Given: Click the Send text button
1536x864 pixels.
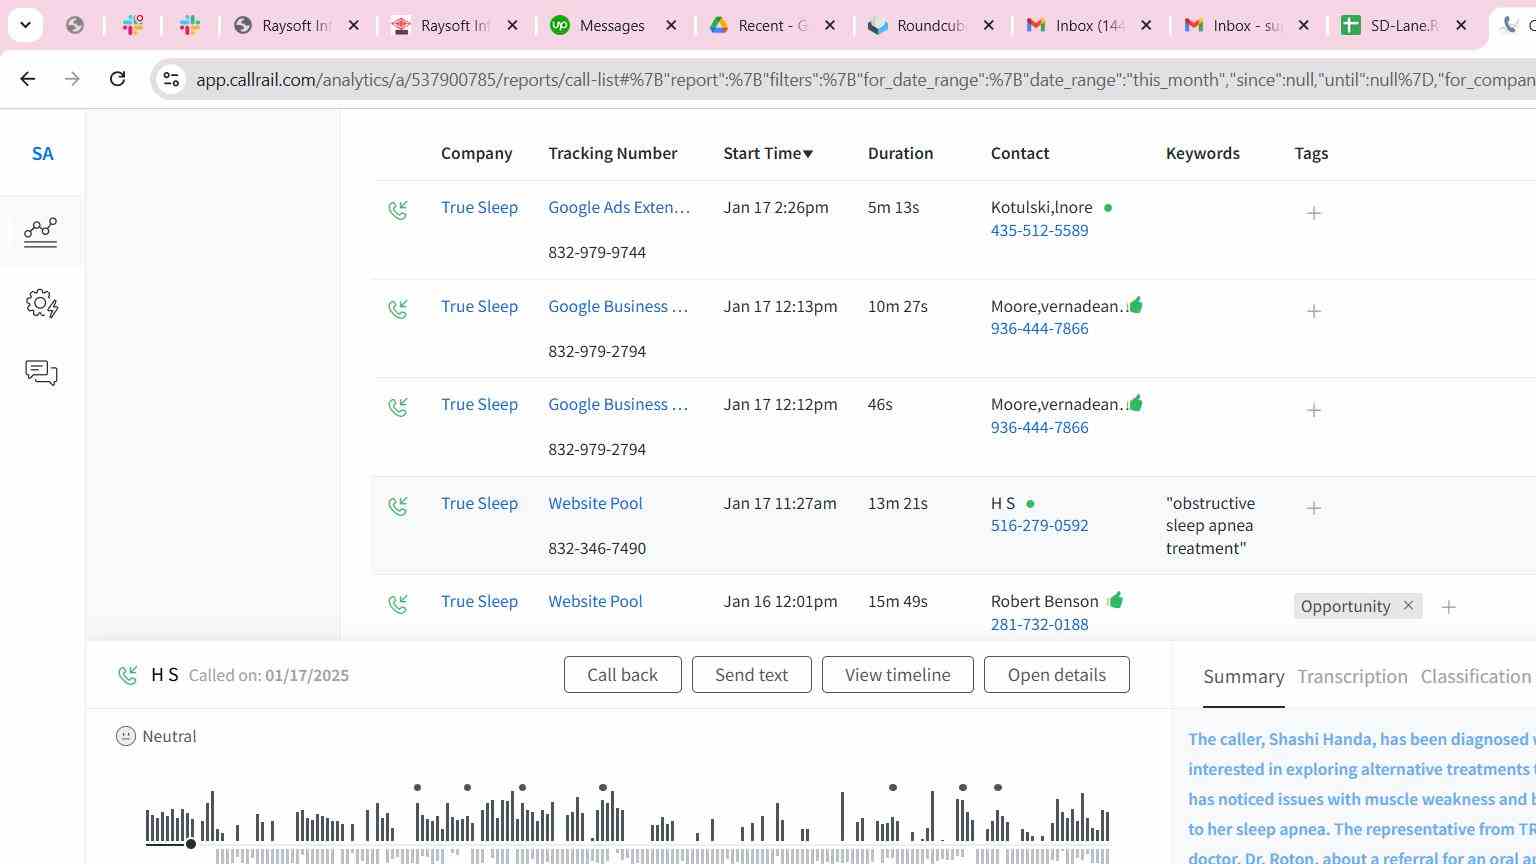Looking at the screenshot, I should tap(751, 675).
